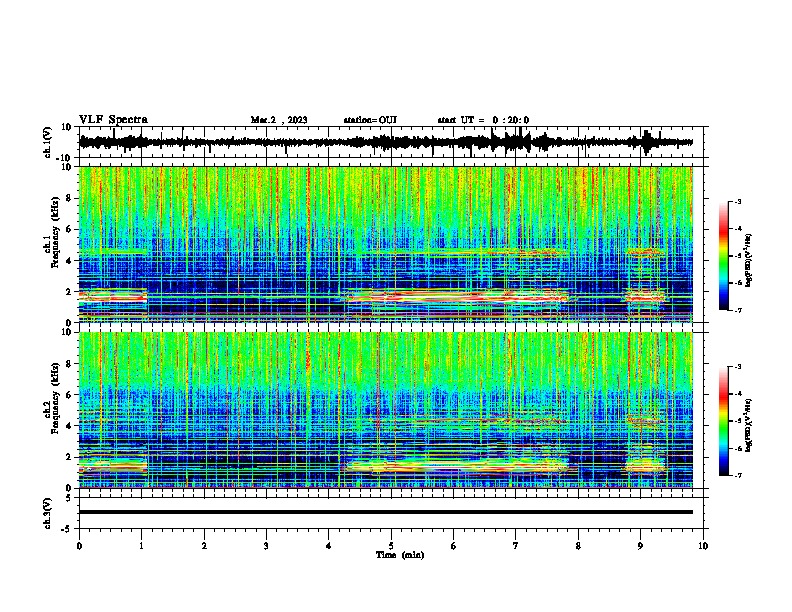Click the "-7" label on ch.1 color bar
This screenshot has width=792, height=612.
tap(738, 310)
